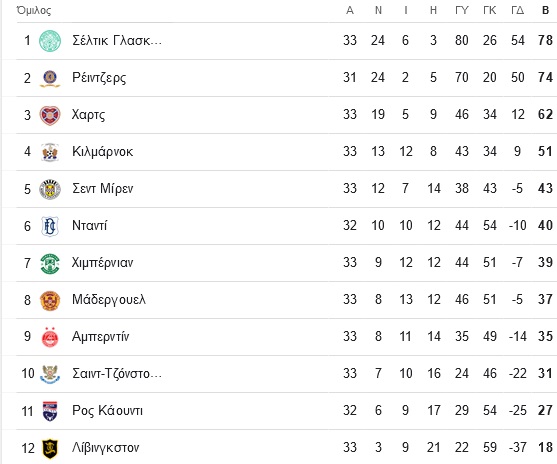This screenshot has width=557, height=464.
Task: Click the Dundee club crest icon
Action: click(x=50, y=226)
